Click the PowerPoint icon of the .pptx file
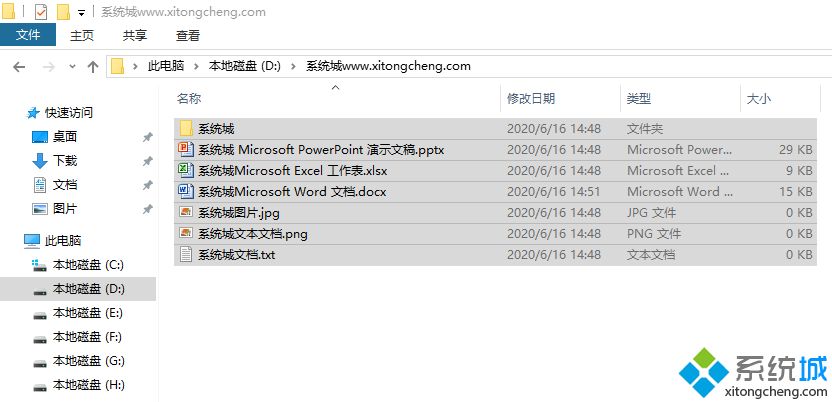 click(186, 149)
